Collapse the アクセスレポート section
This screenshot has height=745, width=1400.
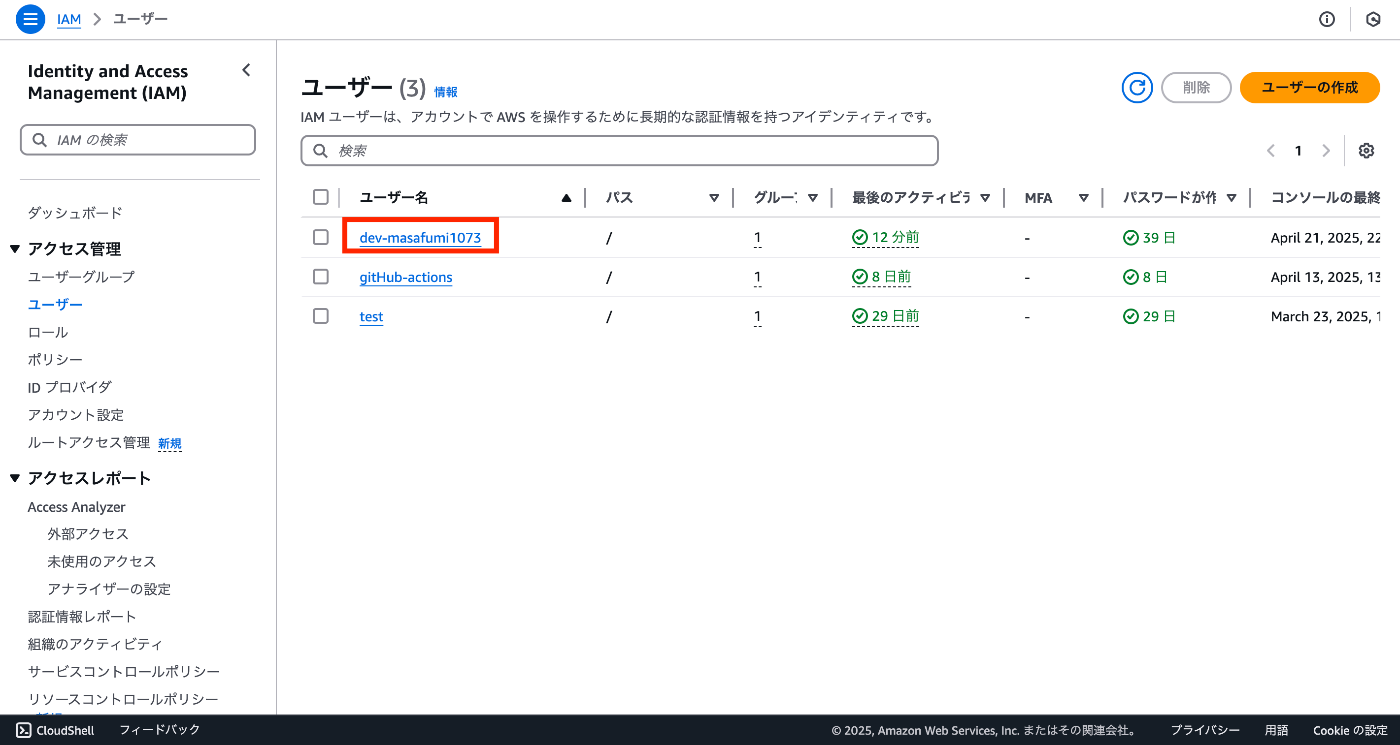(x=15, y=478)
